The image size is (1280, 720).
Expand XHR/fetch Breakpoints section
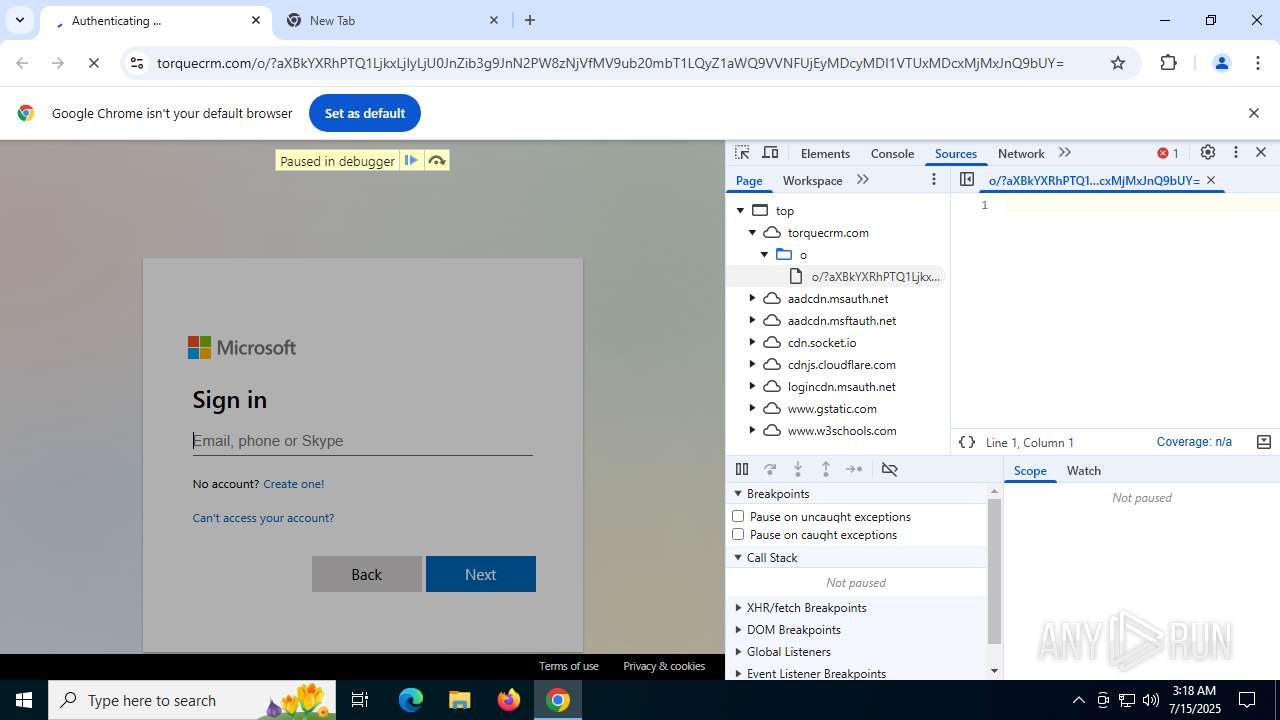click(x=739, y=608)
